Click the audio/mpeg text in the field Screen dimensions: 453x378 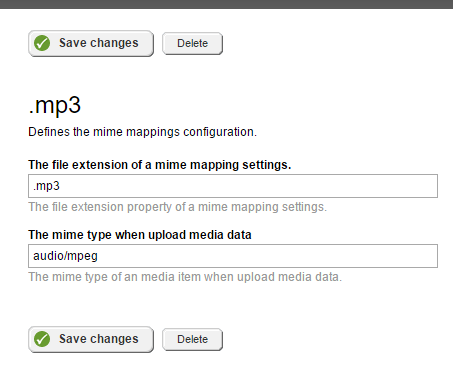(65, 256)
